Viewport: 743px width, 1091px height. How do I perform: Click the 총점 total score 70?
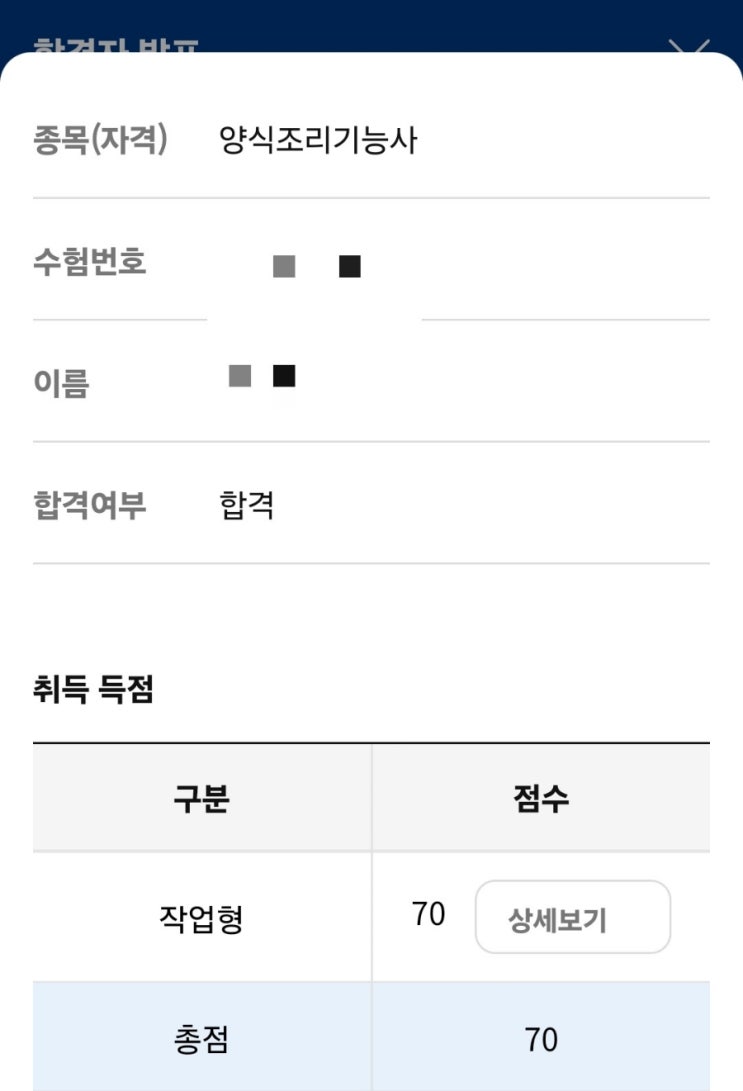[541, 1040]
